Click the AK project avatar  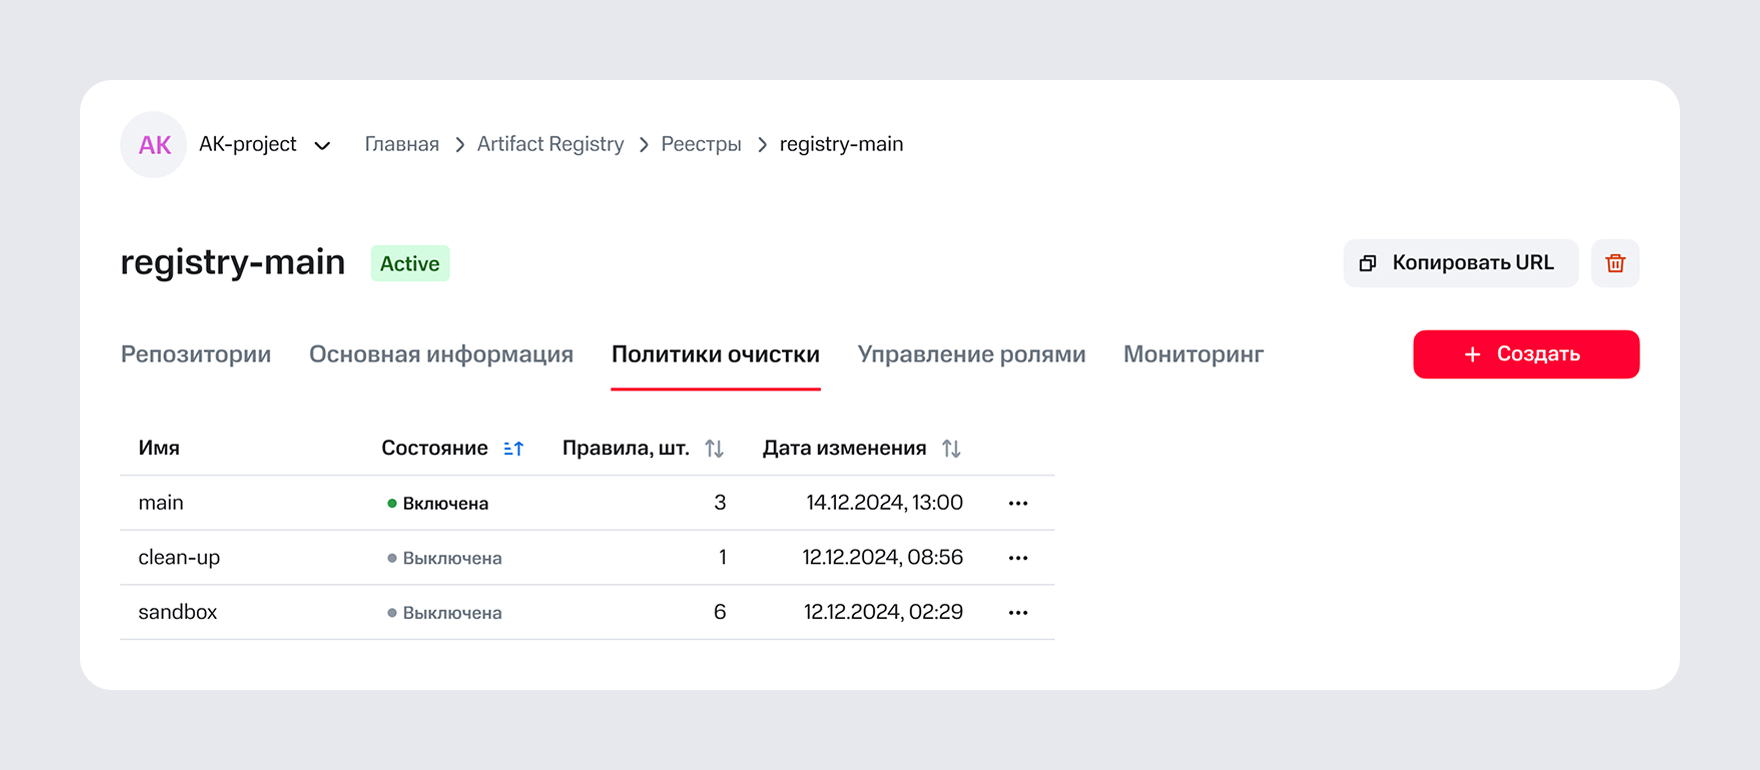tap(154, 145)
